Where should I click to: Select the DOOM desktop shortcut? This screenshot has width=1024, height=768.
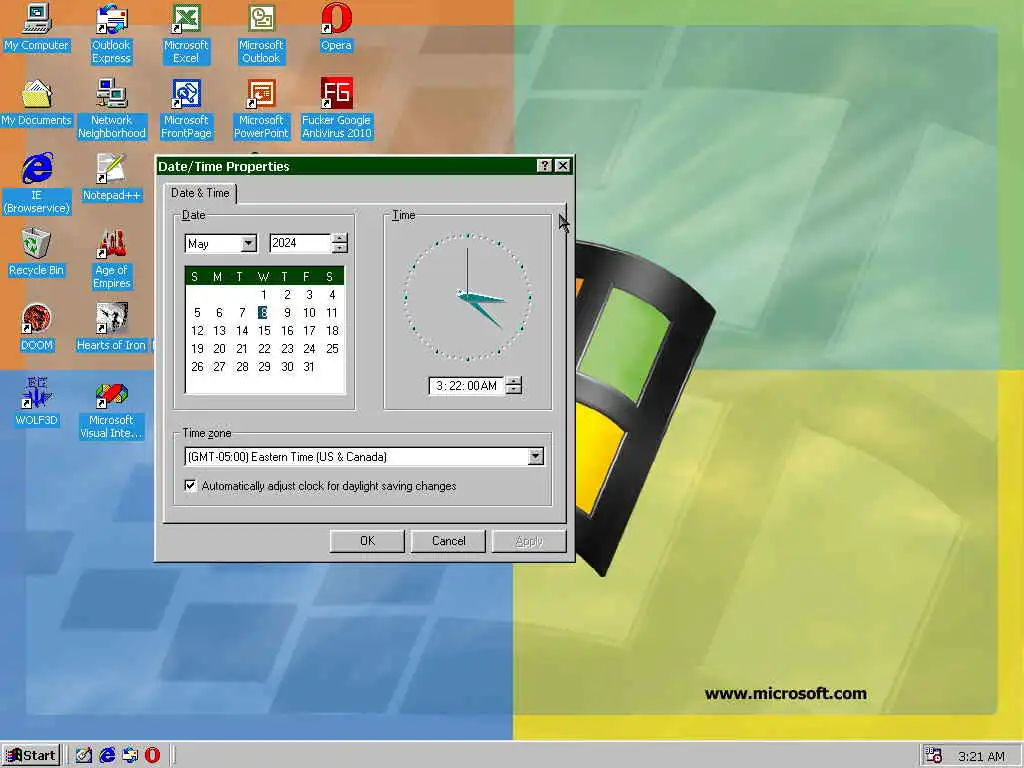37,328
